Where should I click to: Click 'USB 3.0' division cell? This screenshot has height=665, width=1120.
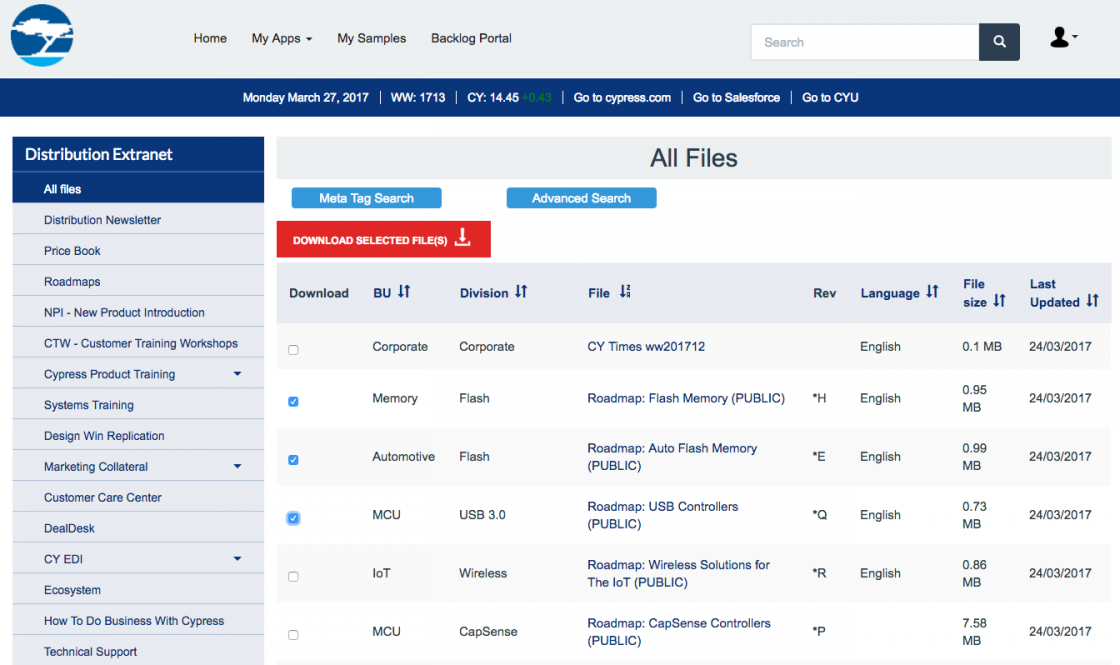482,515
